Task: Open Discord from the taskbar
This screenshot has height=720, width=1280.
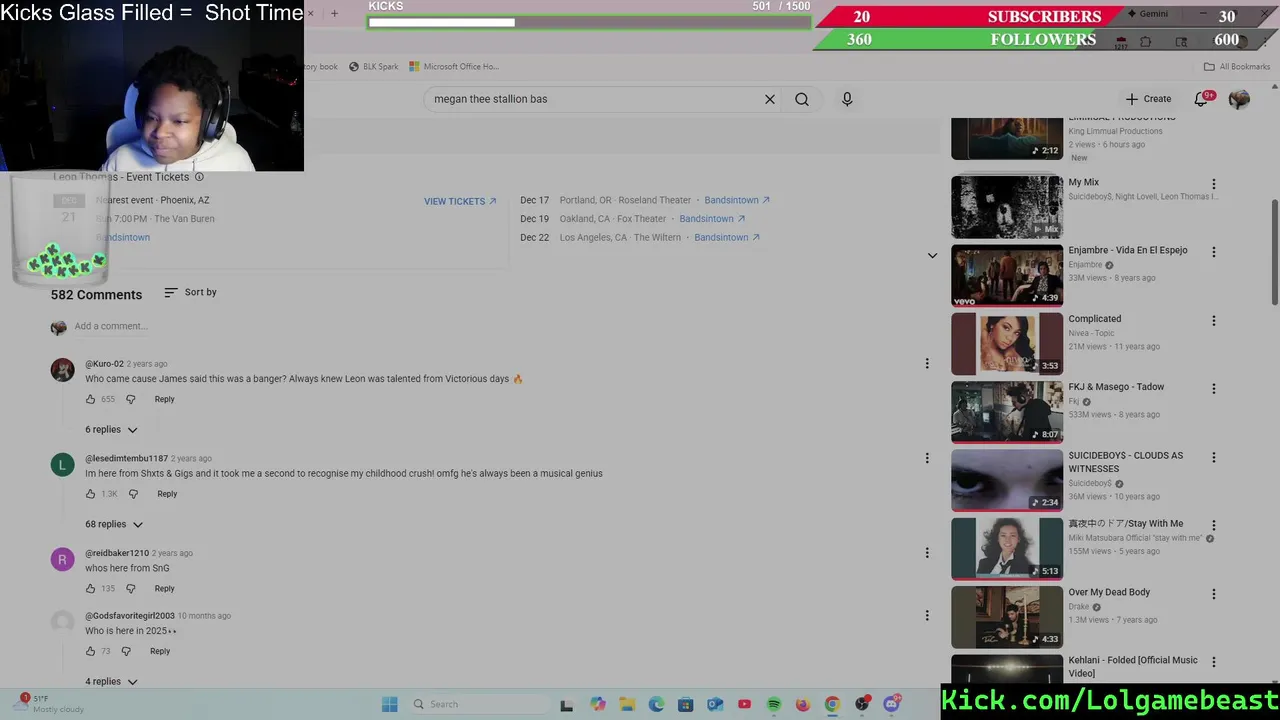Action: [x=892, y=704]
